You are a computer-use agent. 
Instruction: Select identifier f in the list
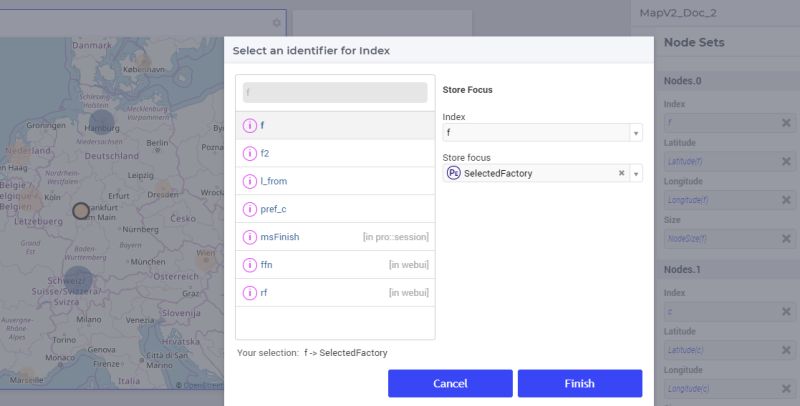pyautogui.click(x=335, y=125)
